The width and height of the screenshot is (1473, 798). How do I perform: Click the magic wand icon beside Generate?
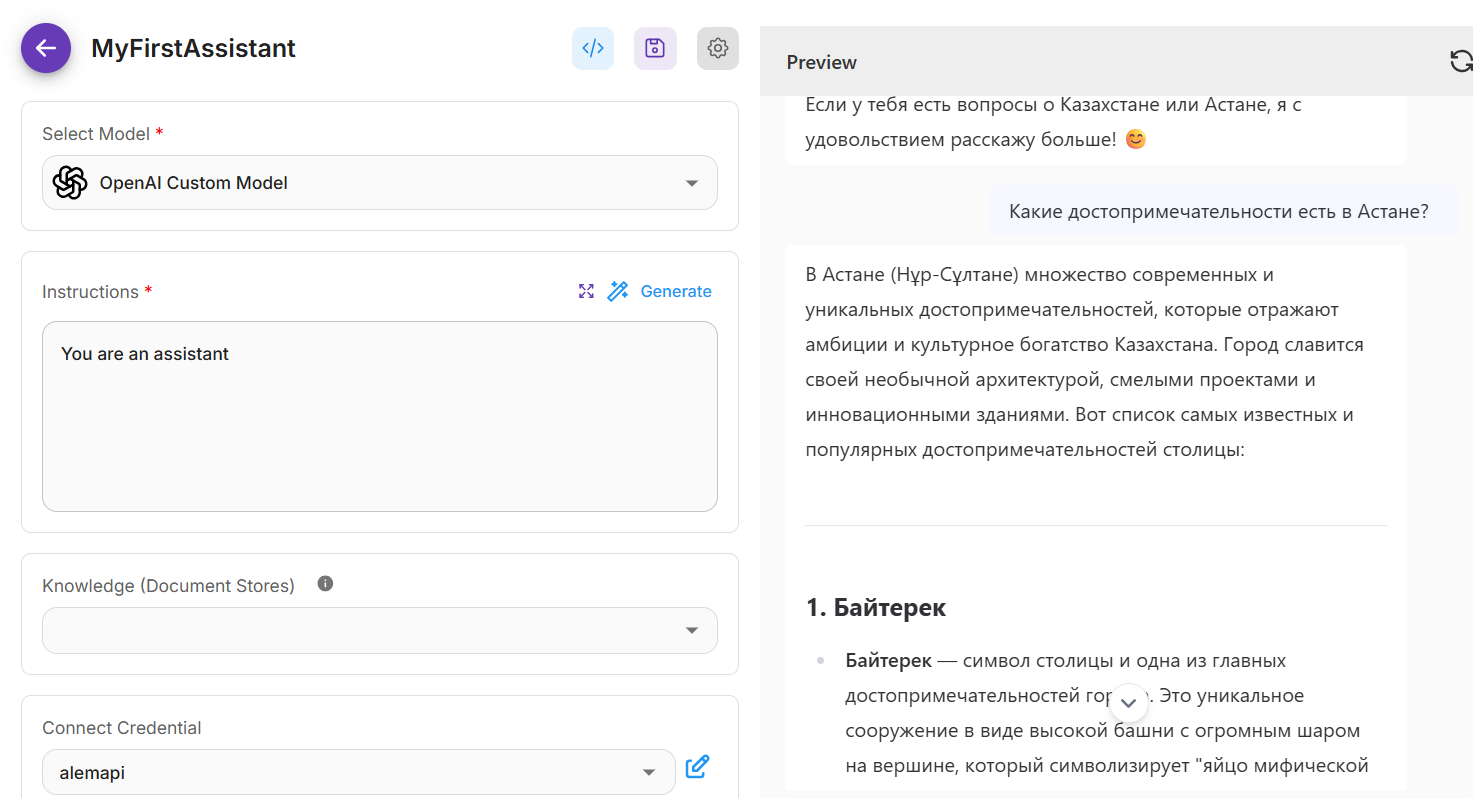618,291
